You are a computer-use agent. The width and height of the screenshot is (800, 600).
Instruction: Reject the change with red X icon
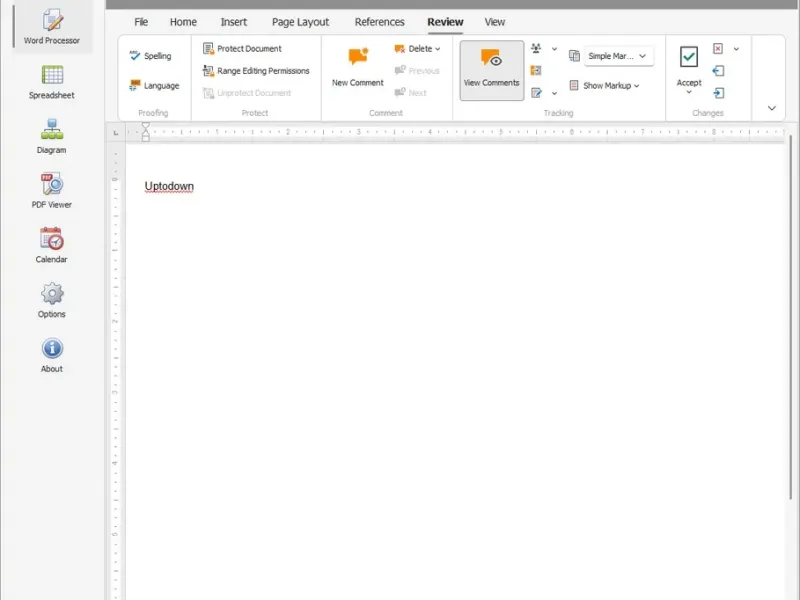click(718, 48)
